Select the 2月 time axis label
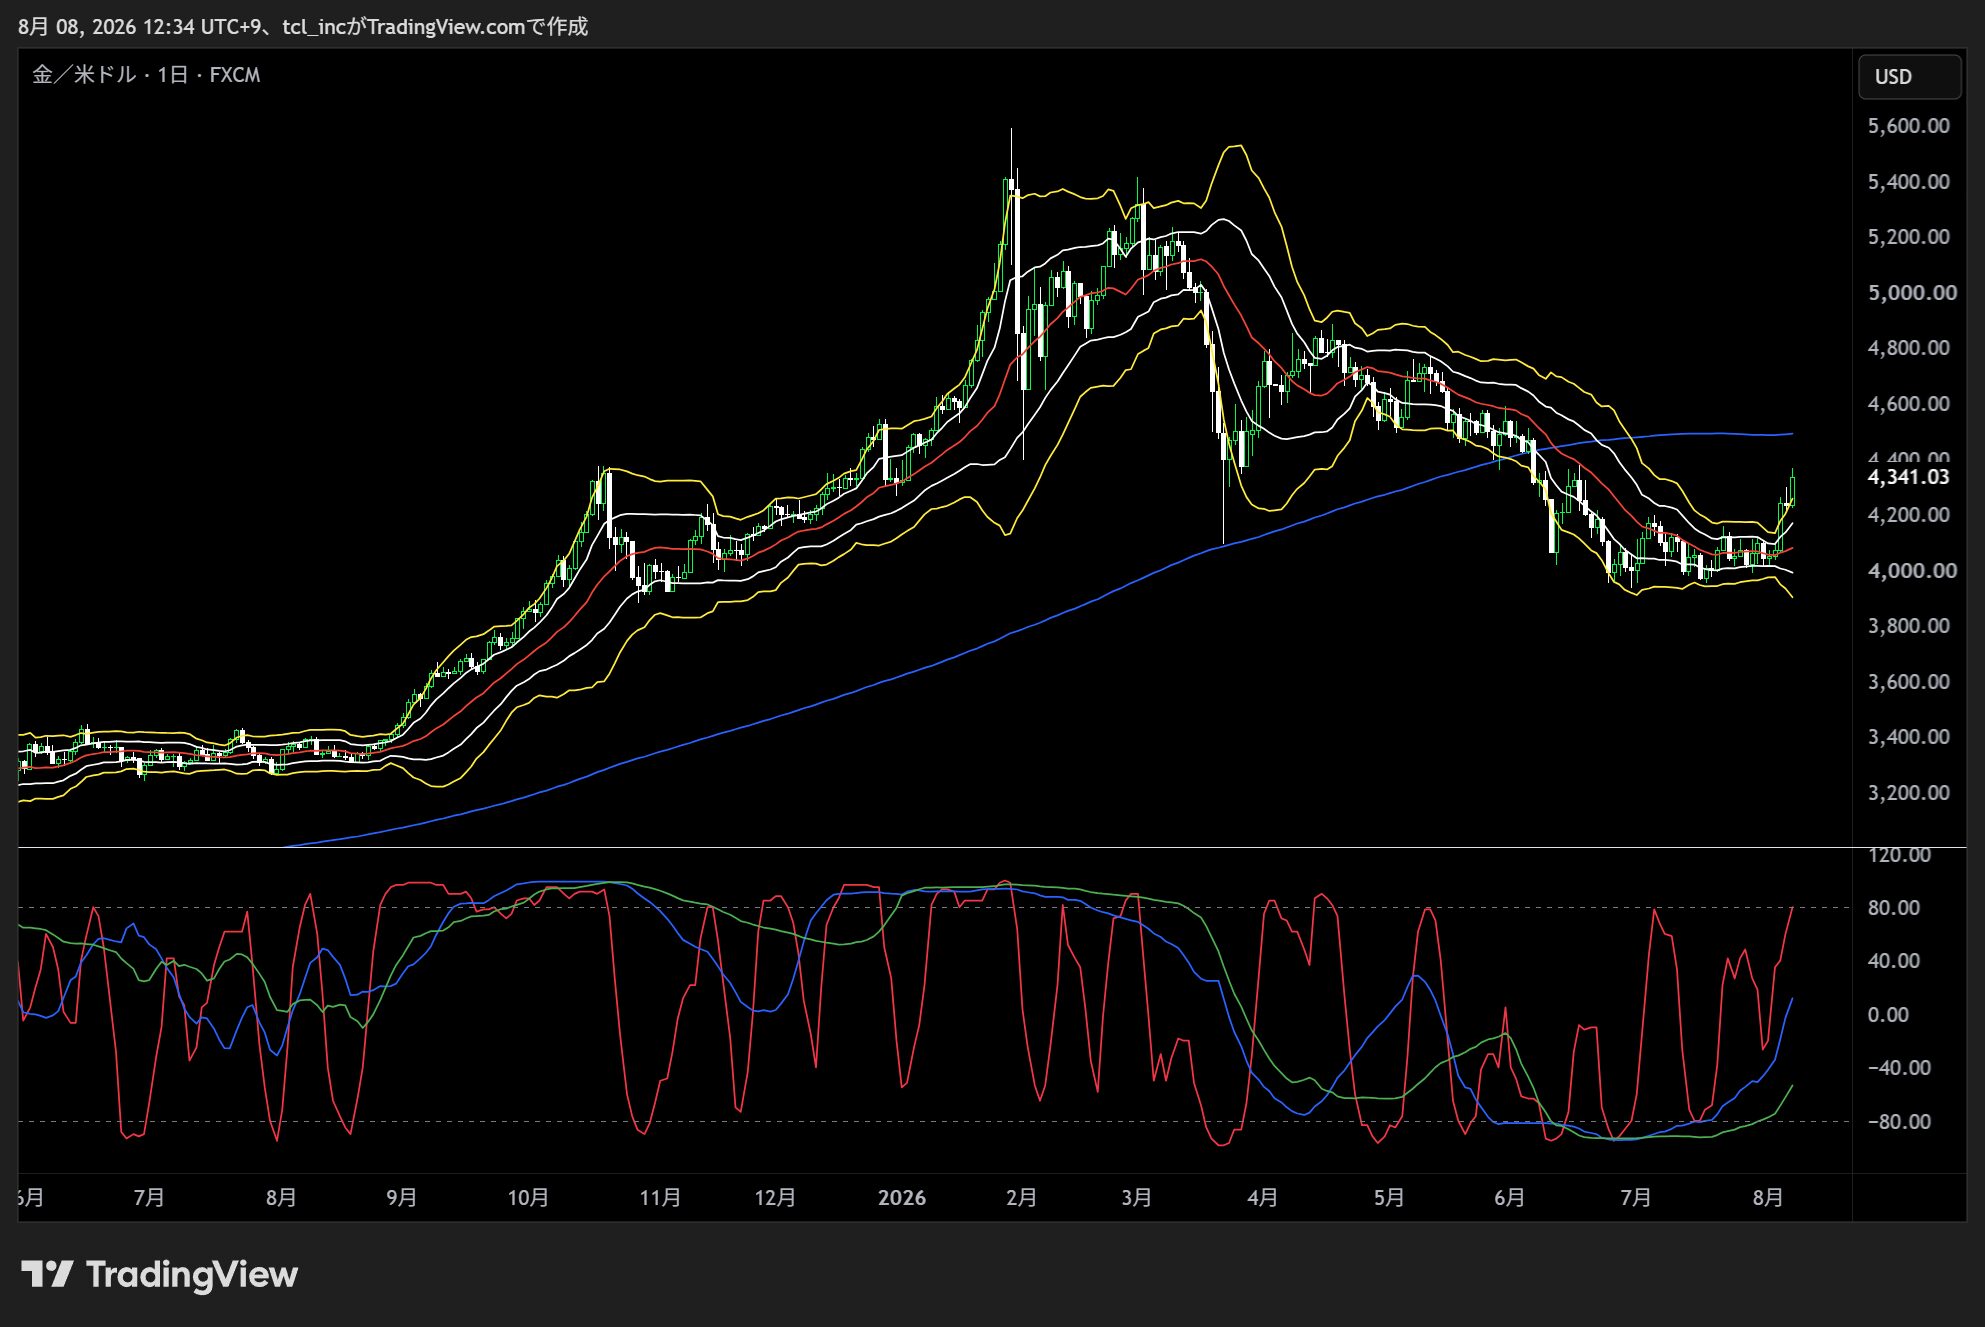The image size is (1985, 1327). [1021, 1198]
